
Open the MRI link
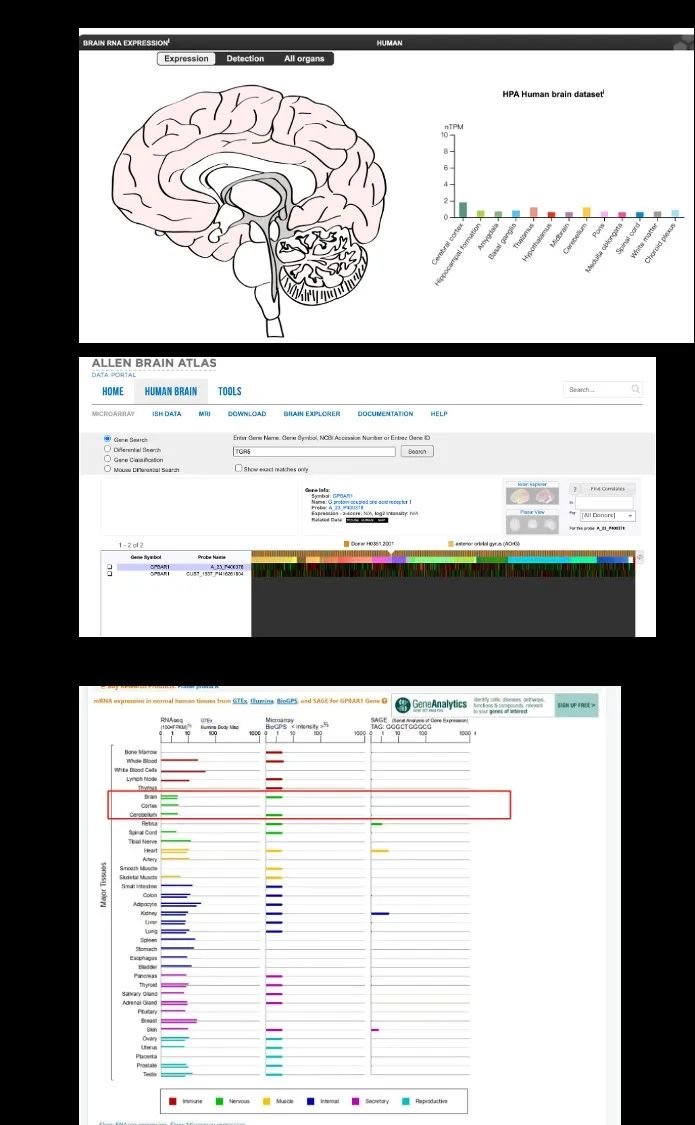pyautogui.click(x=204, y=414)
